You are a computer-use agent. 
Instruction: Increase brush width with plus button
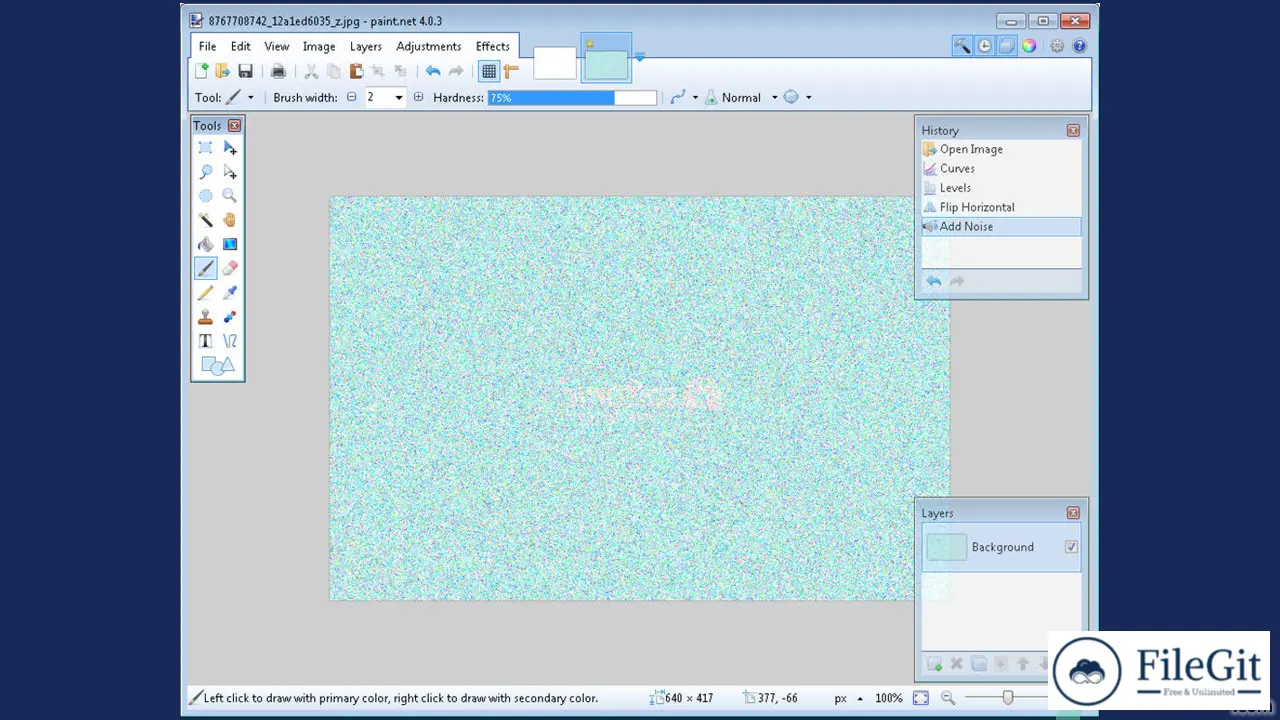(418, 98)
